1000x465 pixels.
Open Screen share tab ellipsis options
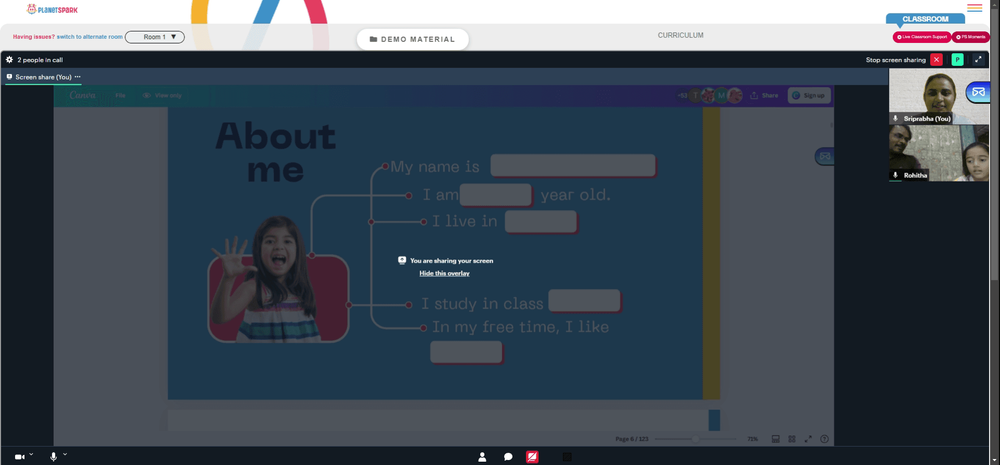[77, 77]
